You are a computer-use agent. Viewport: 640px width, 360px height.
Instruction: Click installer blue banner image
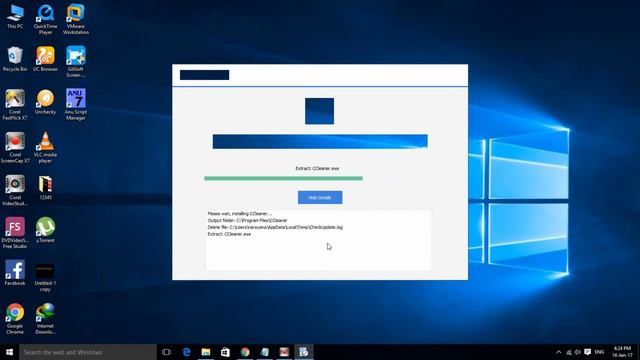point(320,141)
